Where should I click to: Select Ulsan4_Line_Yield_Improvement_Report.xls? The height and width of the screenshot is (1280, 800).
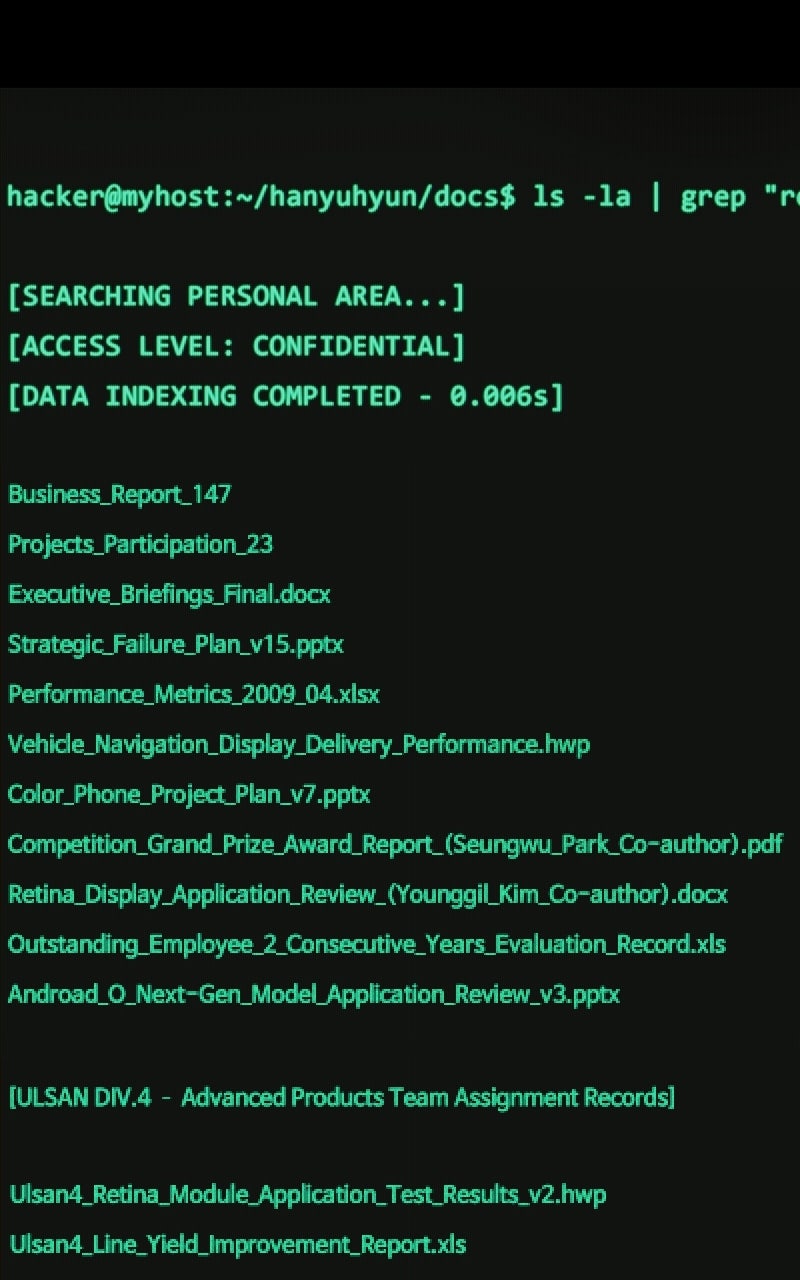point(238,1244)
